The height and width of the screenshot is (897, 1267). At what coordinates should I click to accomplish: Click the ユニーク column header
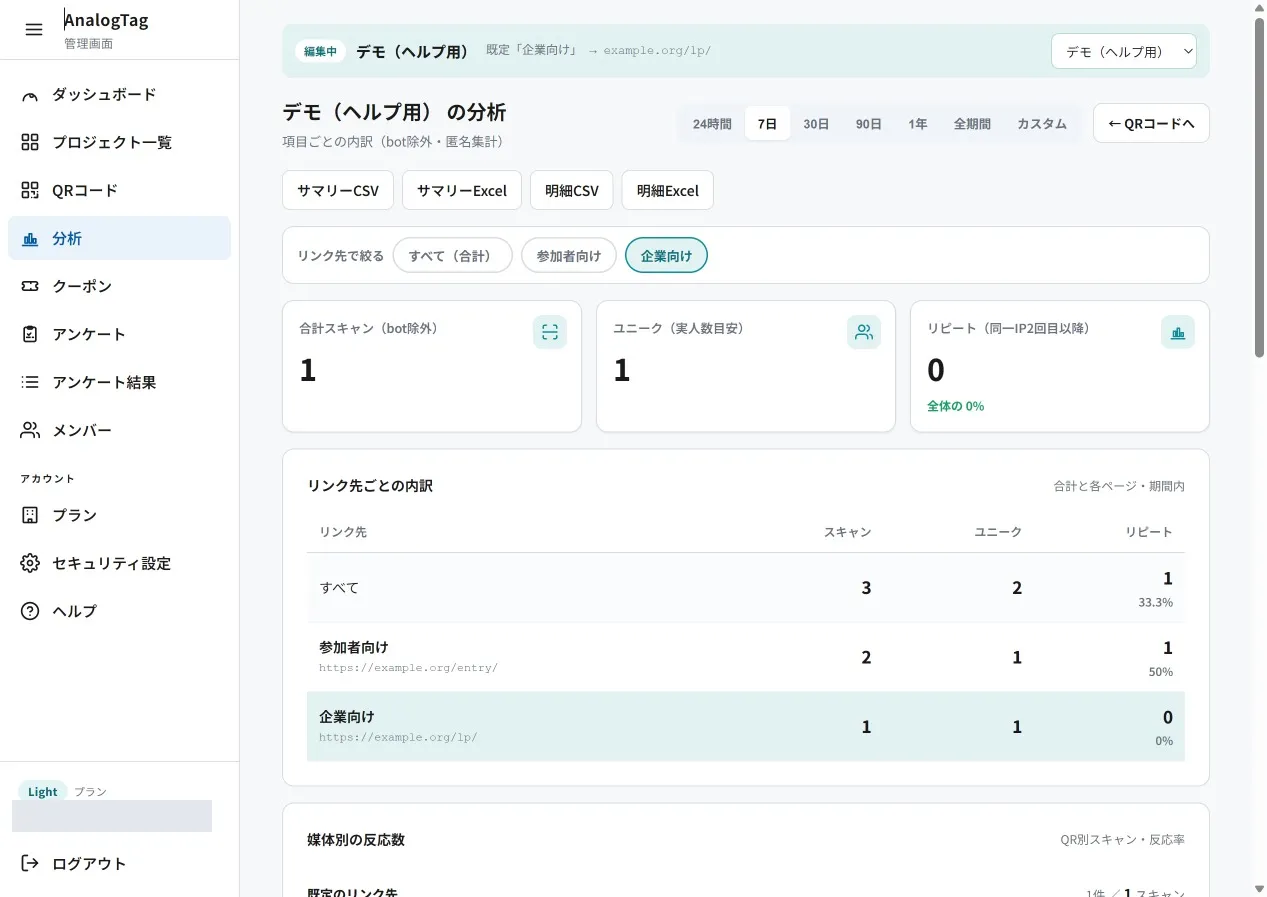click(x=998, y=532)
